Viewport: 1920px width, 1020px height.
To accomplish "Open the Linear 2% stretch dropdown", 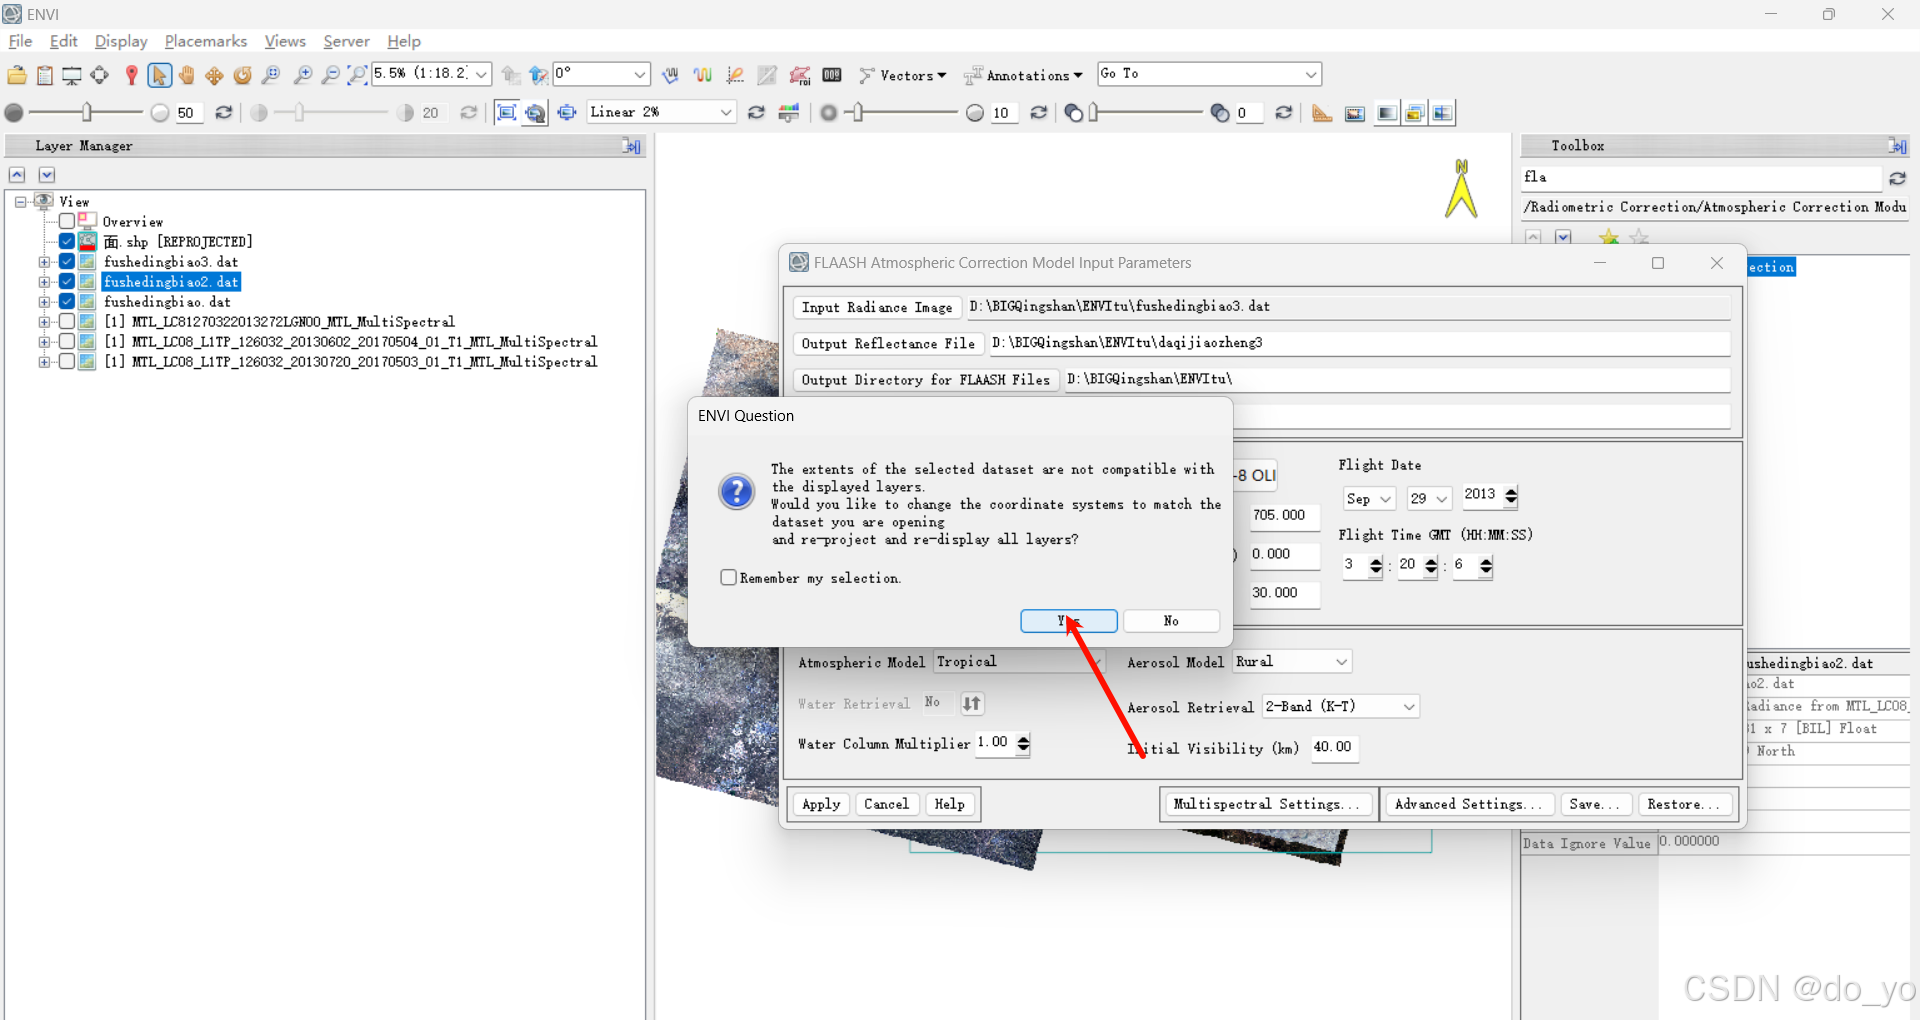I will point(727,112).
